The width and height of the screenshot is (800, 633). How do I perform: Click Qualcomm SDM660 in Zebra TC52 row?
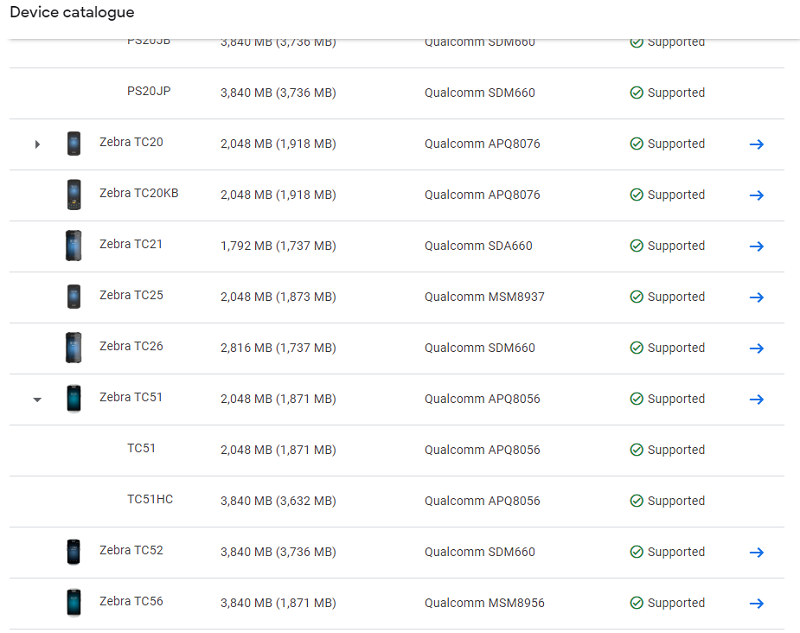pyautogui.click(x=480, y=552)
